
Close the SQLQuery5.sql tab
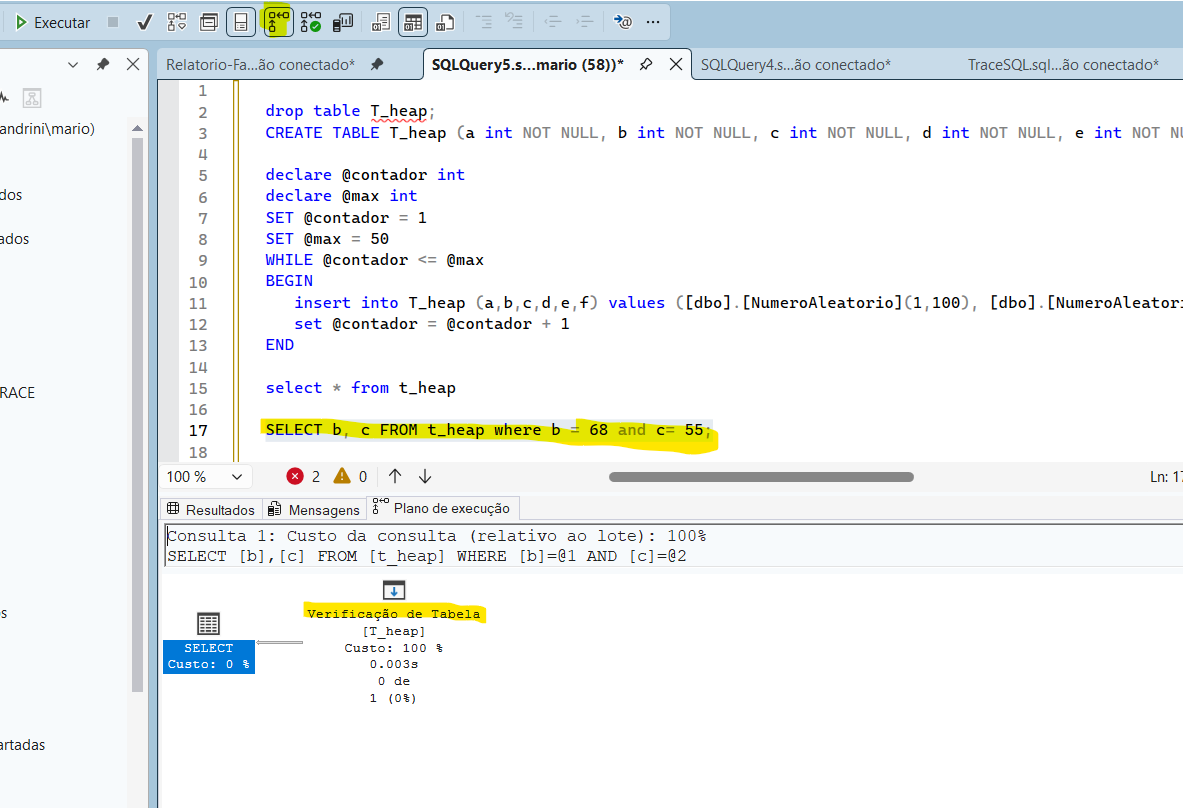[677, 64]
